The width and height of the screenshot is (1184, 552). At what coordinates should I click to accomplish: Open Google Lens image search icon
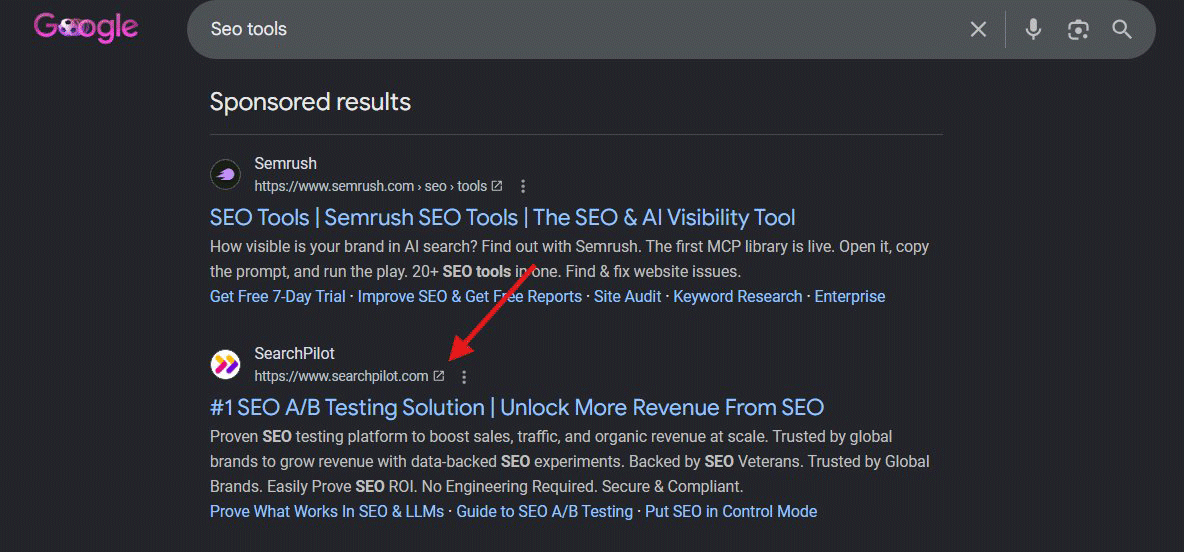[1078, 29]
